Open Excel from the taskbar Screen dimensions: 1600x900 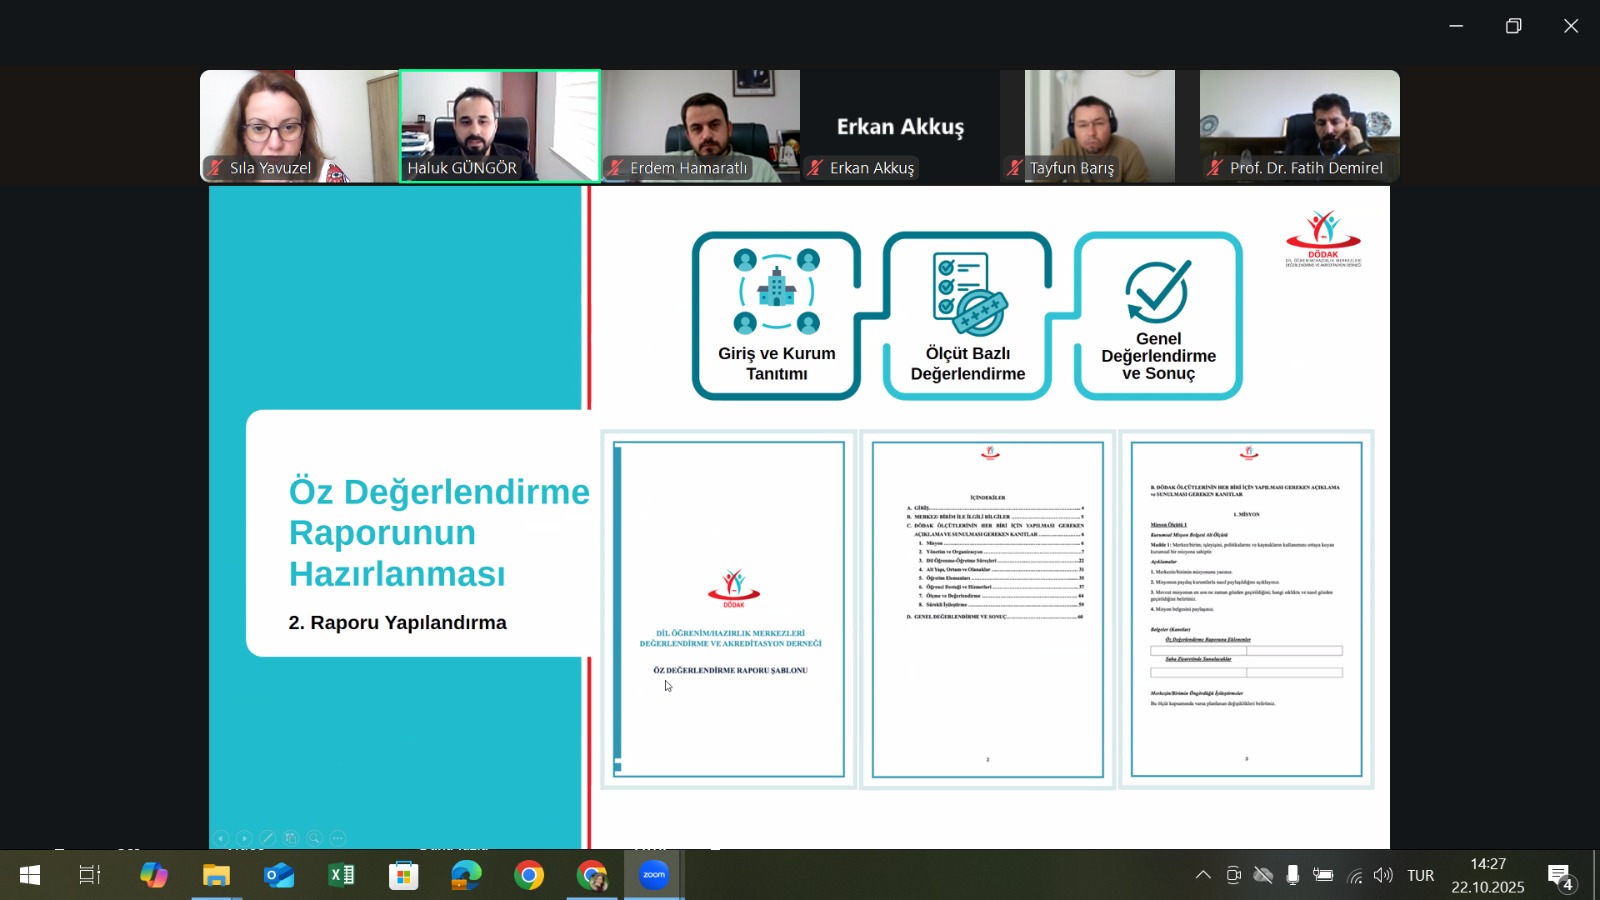341,875
